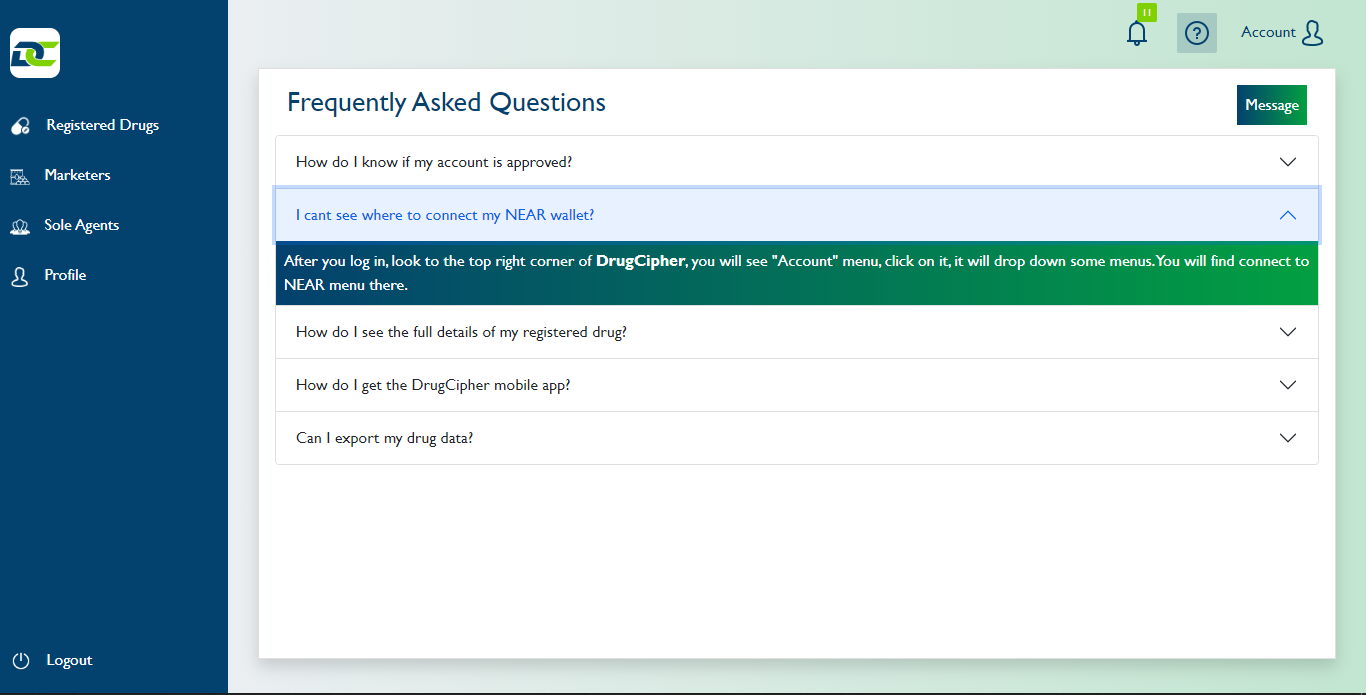The image size is (1366, 695).
Task: Click the Logout power icon
Action: coord(21,661)
